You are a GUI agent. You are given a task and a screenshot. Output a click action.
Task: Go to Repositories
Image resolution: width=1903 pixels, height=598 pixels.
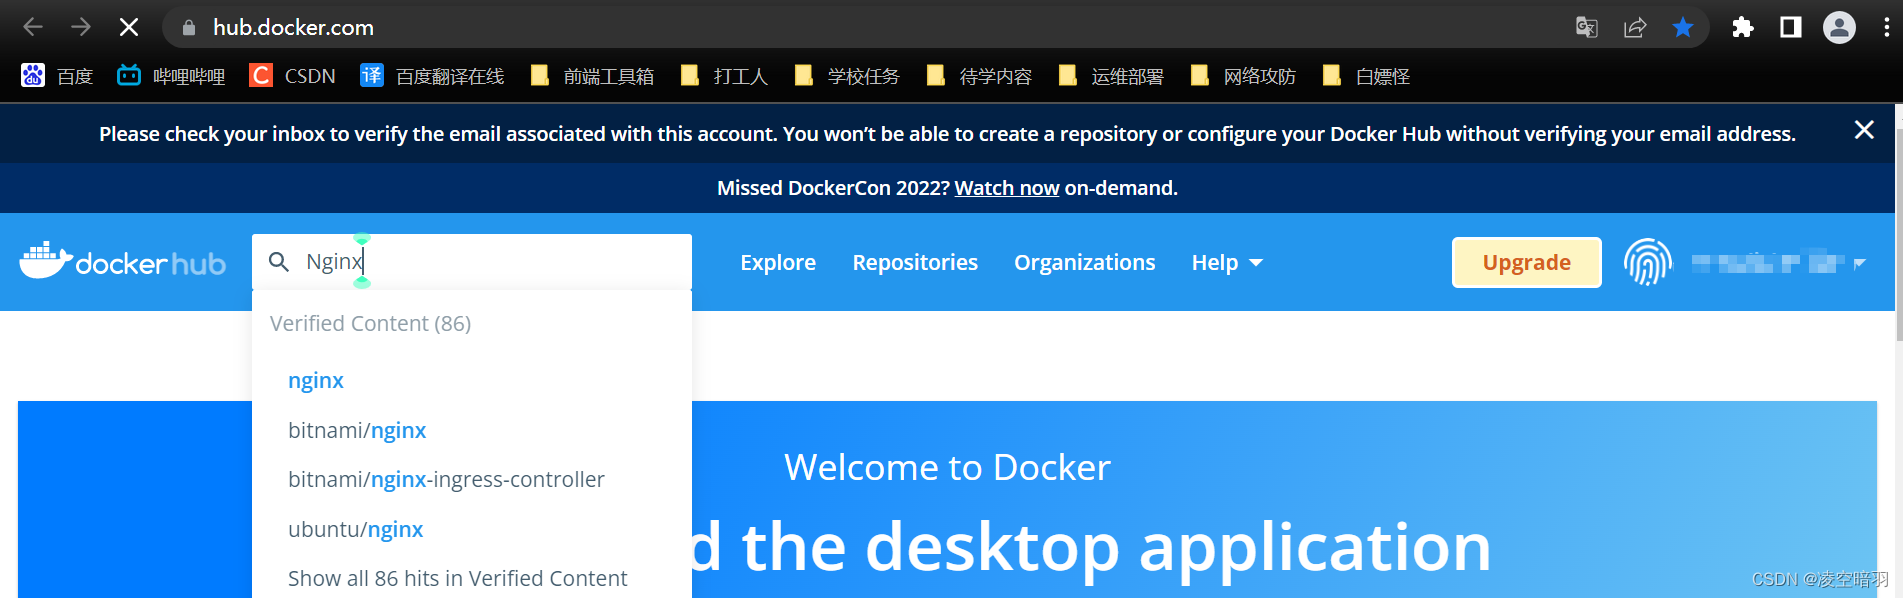(915, 262)
